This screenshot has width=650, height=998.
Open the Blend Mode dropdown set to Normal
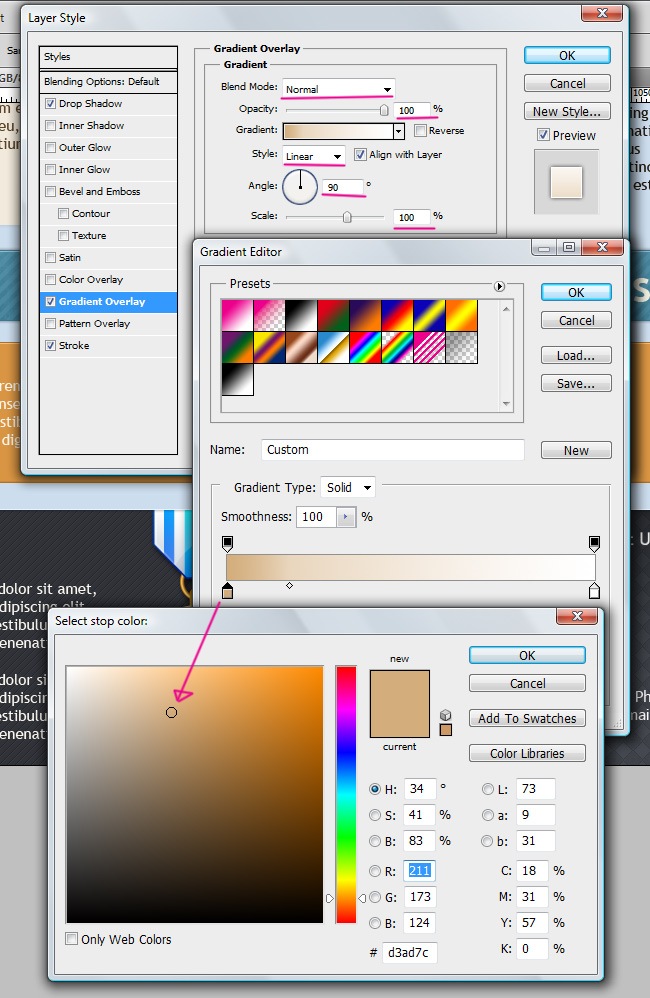click(338, 89)
